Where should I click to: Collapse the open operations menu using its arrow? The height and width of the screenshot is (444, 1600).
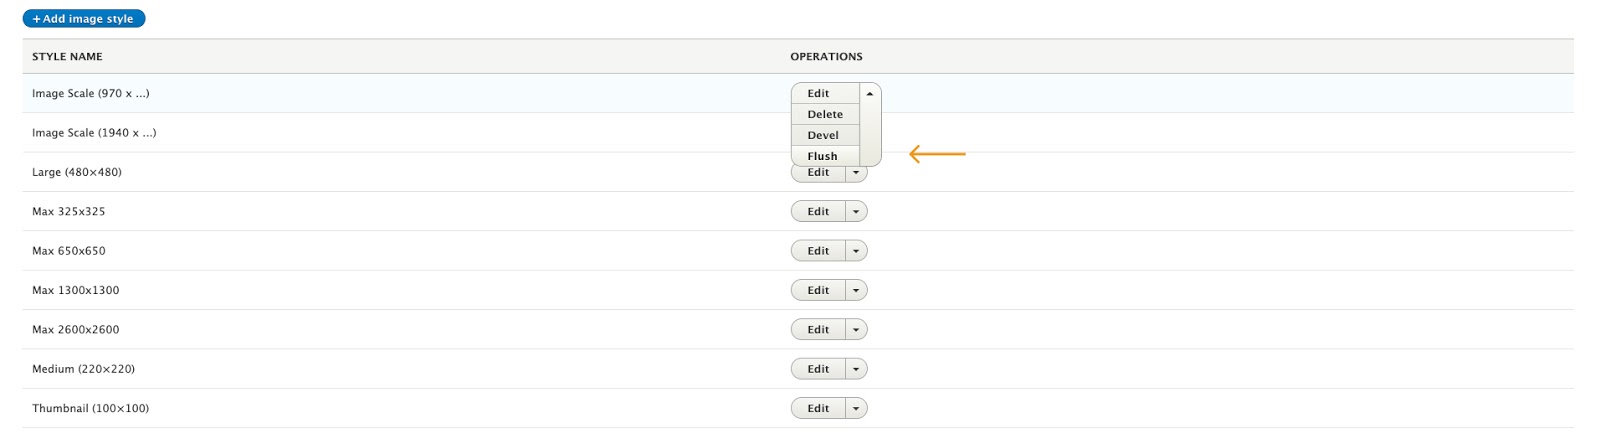[x=870, y=93]
